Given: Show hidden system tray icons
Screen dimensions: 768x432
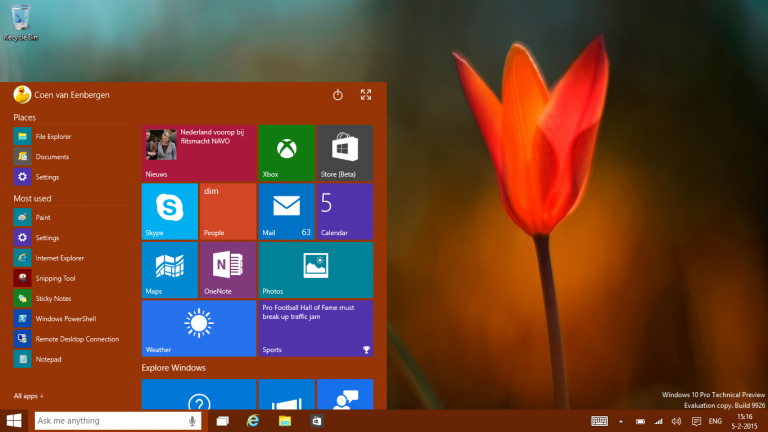Looking at the screenshot, I should (x=620, y=421).
